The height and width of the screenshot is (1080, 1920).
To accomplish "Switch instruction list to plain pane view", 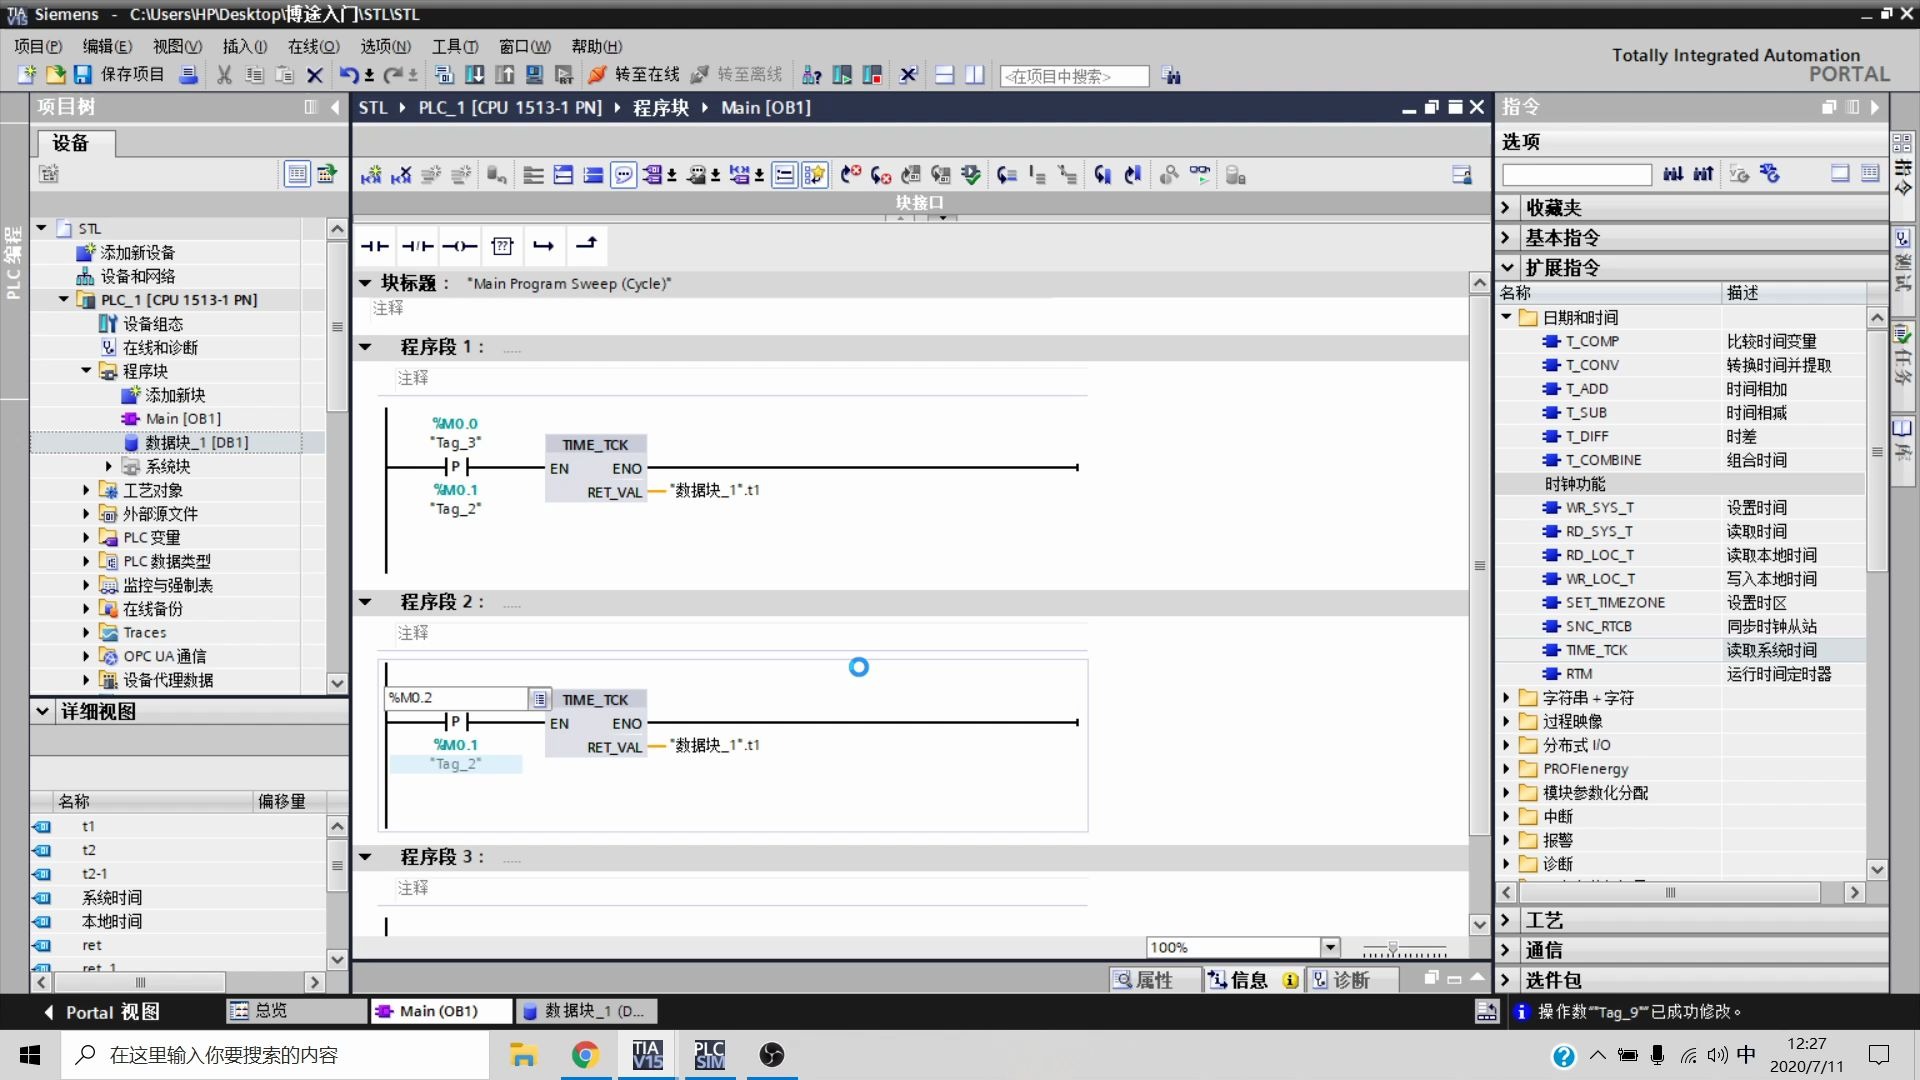I will pyautogui.click(x=1840, y=174).
